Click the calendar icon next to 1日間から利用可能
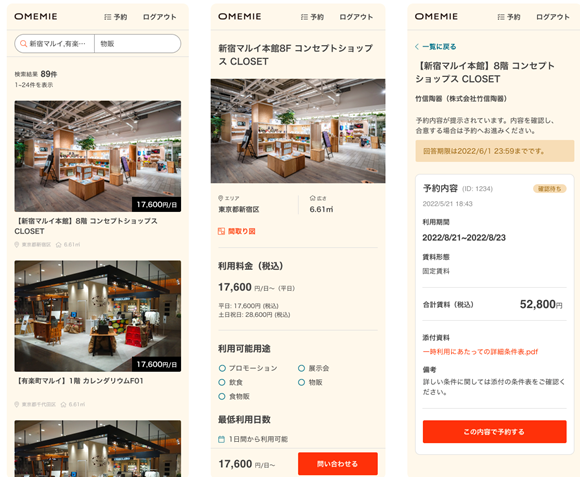 coord(222,439)
